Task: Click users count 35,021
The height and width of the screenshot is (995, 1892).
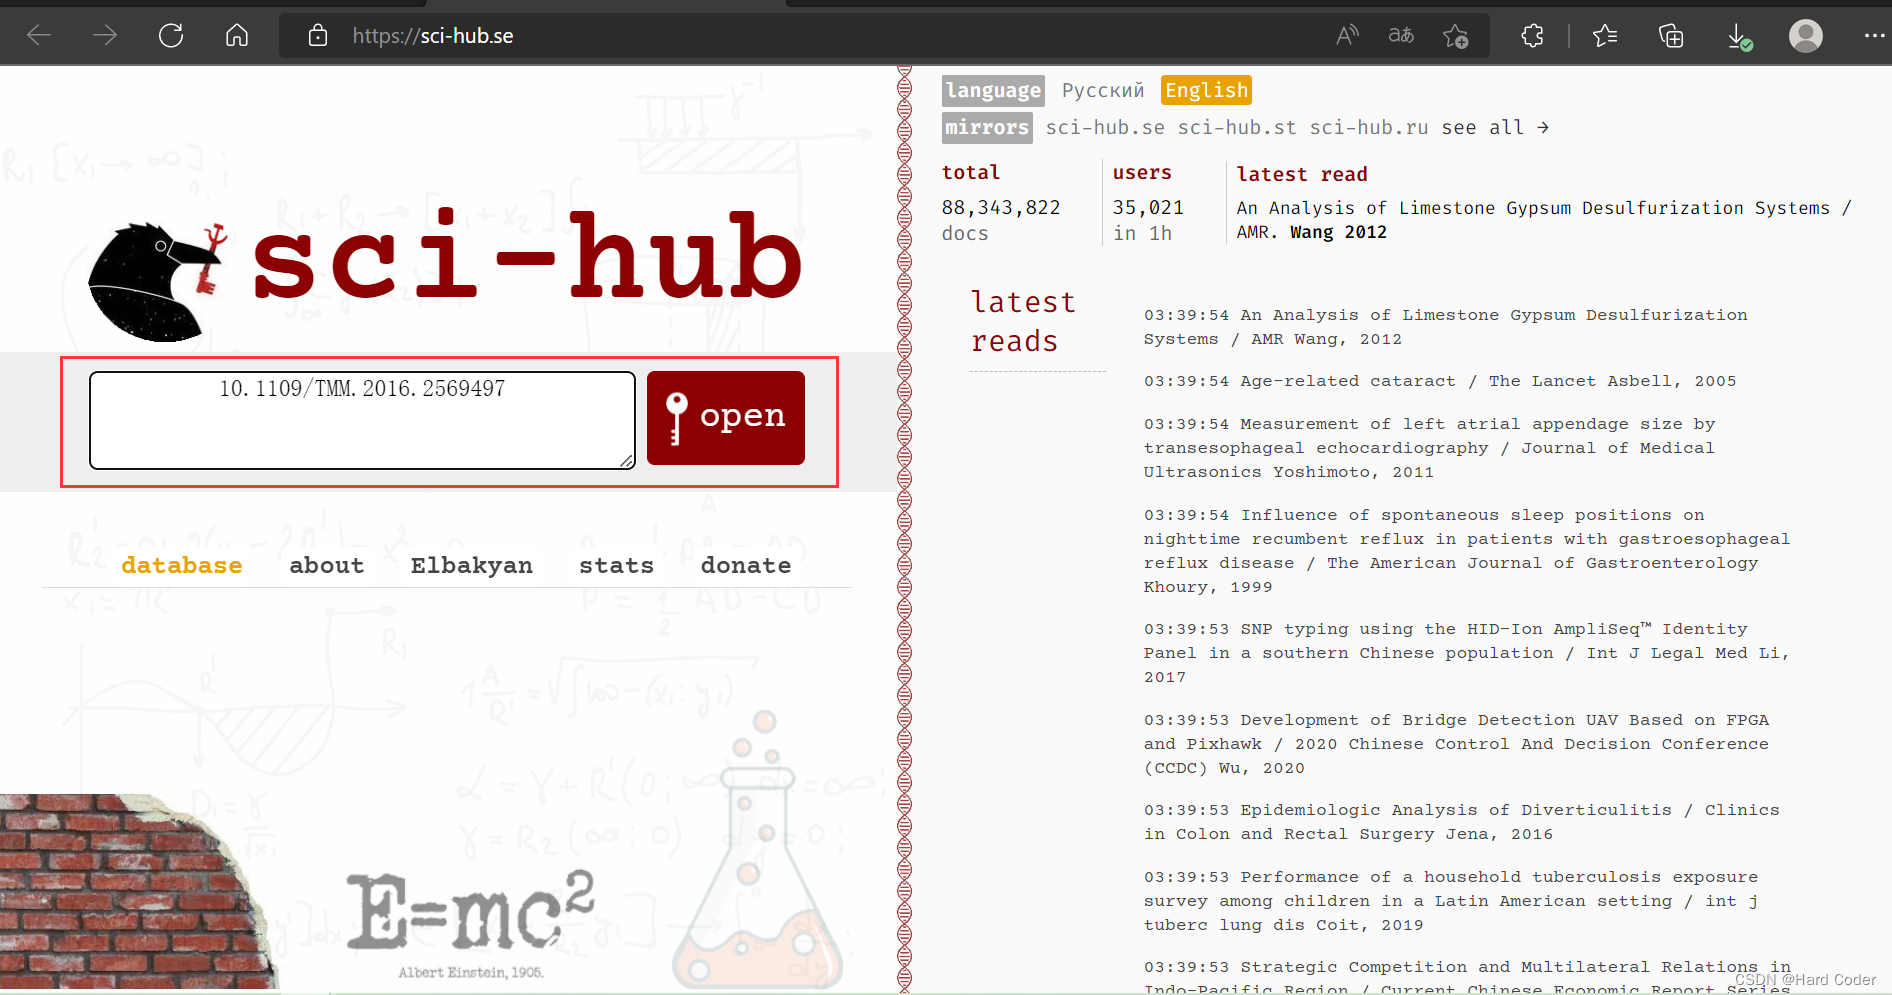Action: click(x=1148, y=207)
